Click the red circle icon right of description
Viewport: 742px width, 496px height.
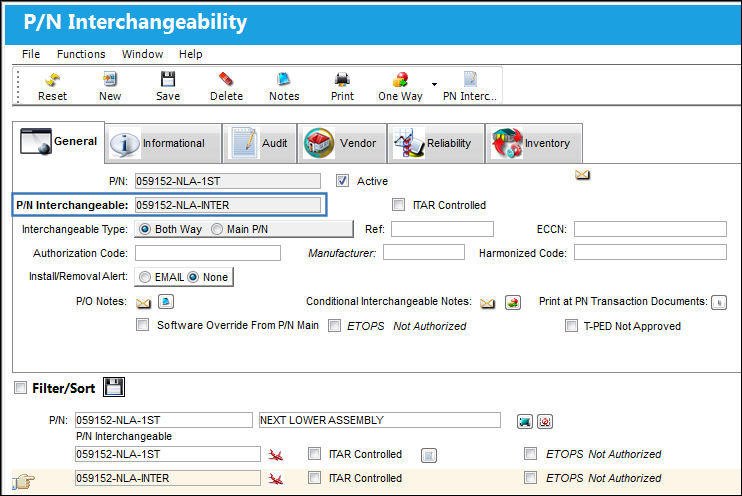click(545, 421)
